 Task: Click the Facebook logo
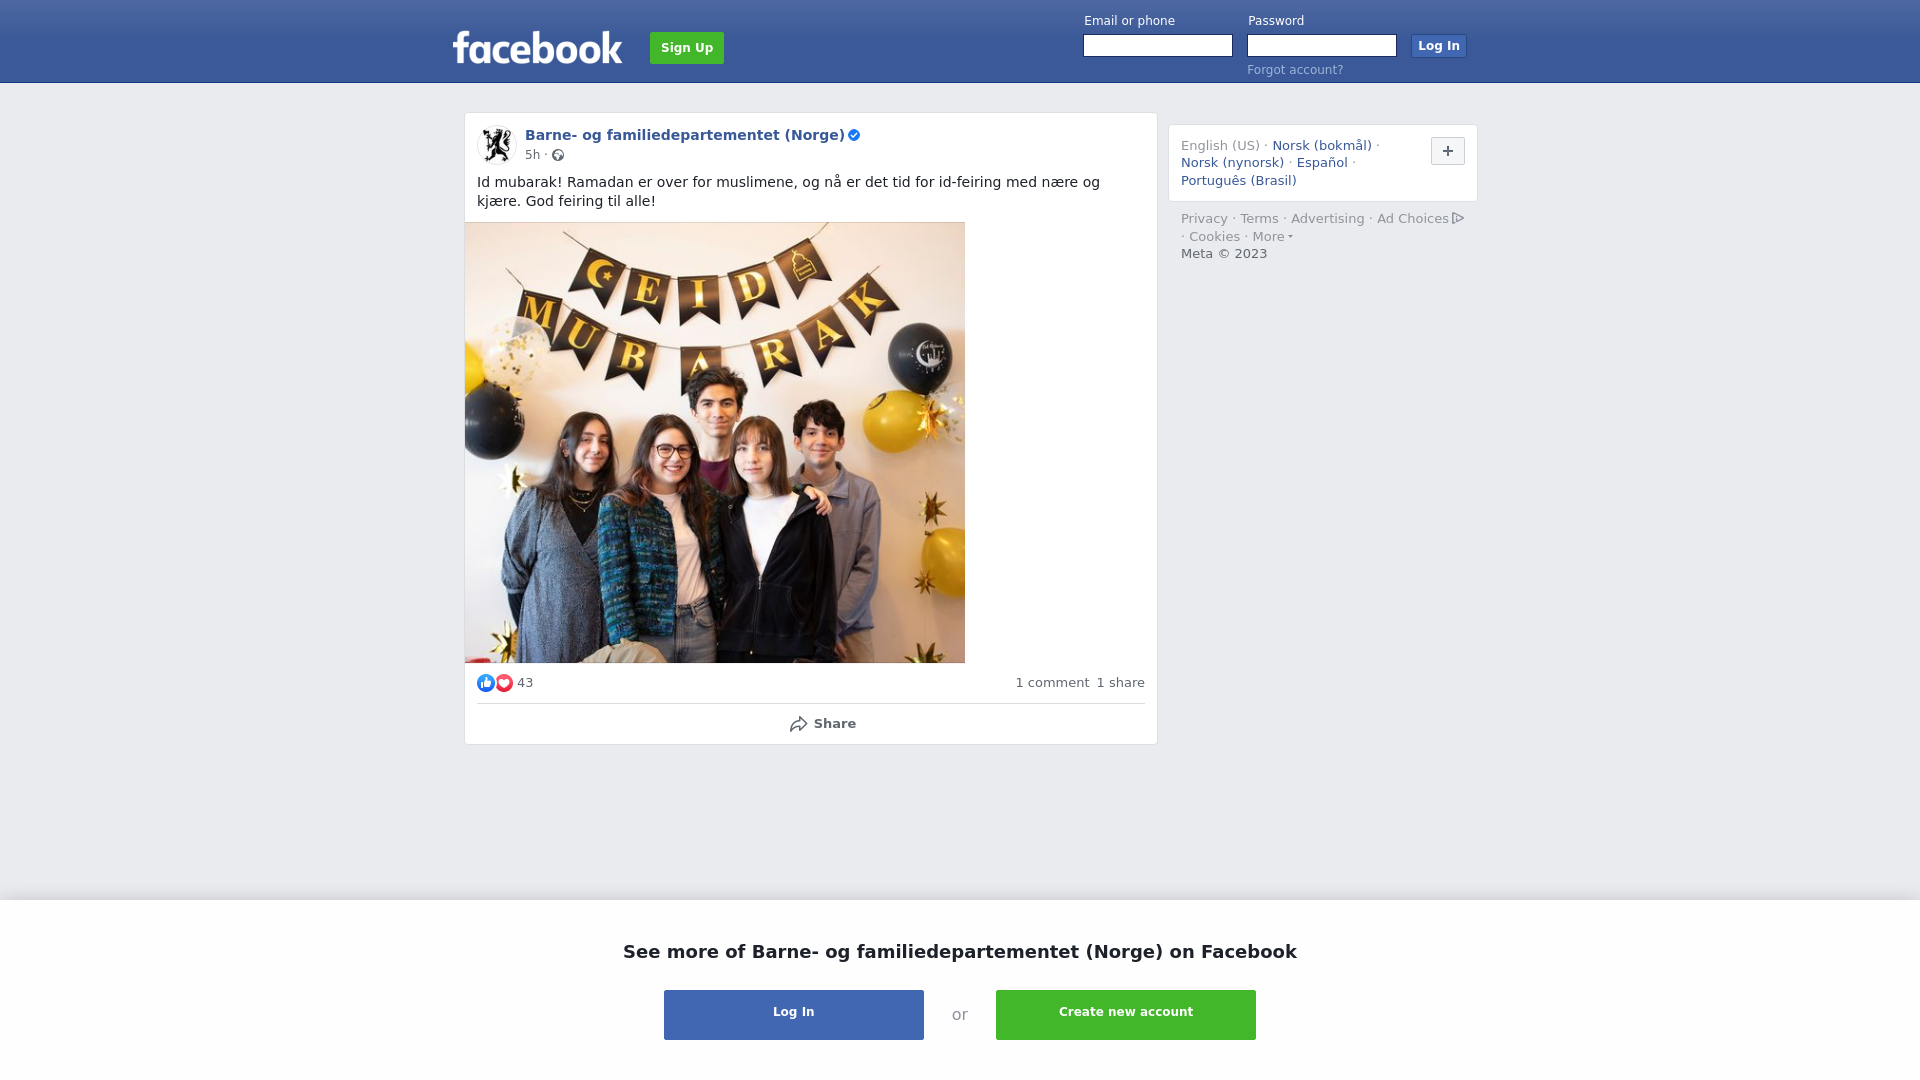(x=537, y=48)
